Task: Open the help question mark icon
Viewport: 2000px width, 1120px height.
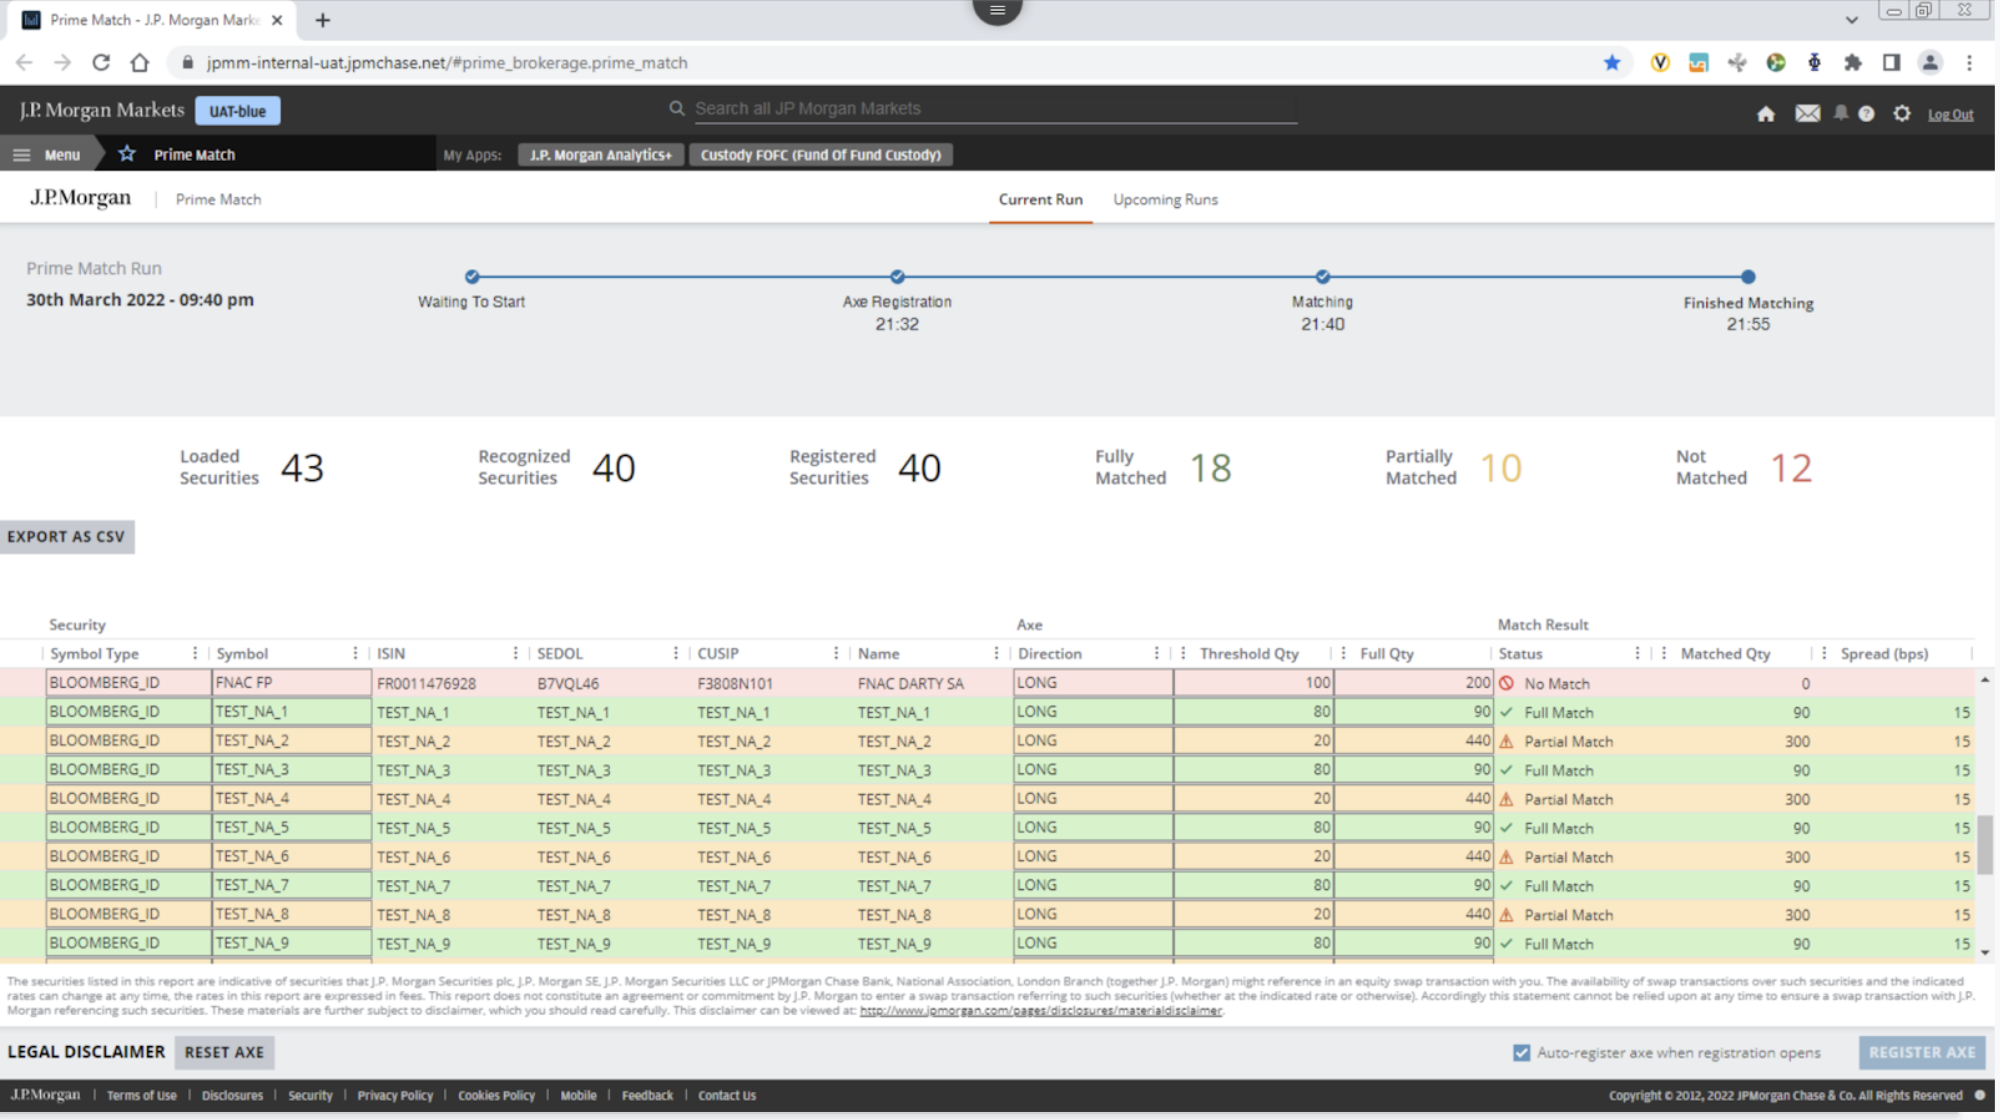Action: tap(1866, 114)
